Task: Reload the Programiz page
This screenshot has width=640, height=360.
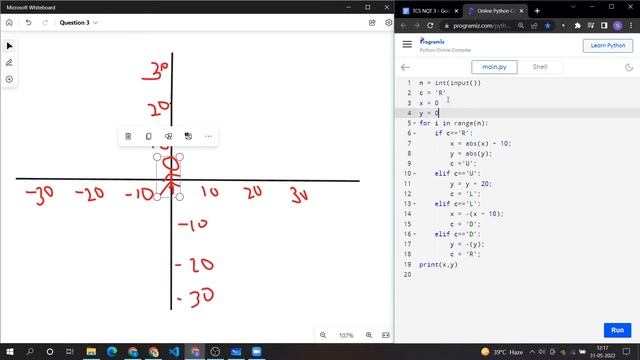Action: coord(430,26)
